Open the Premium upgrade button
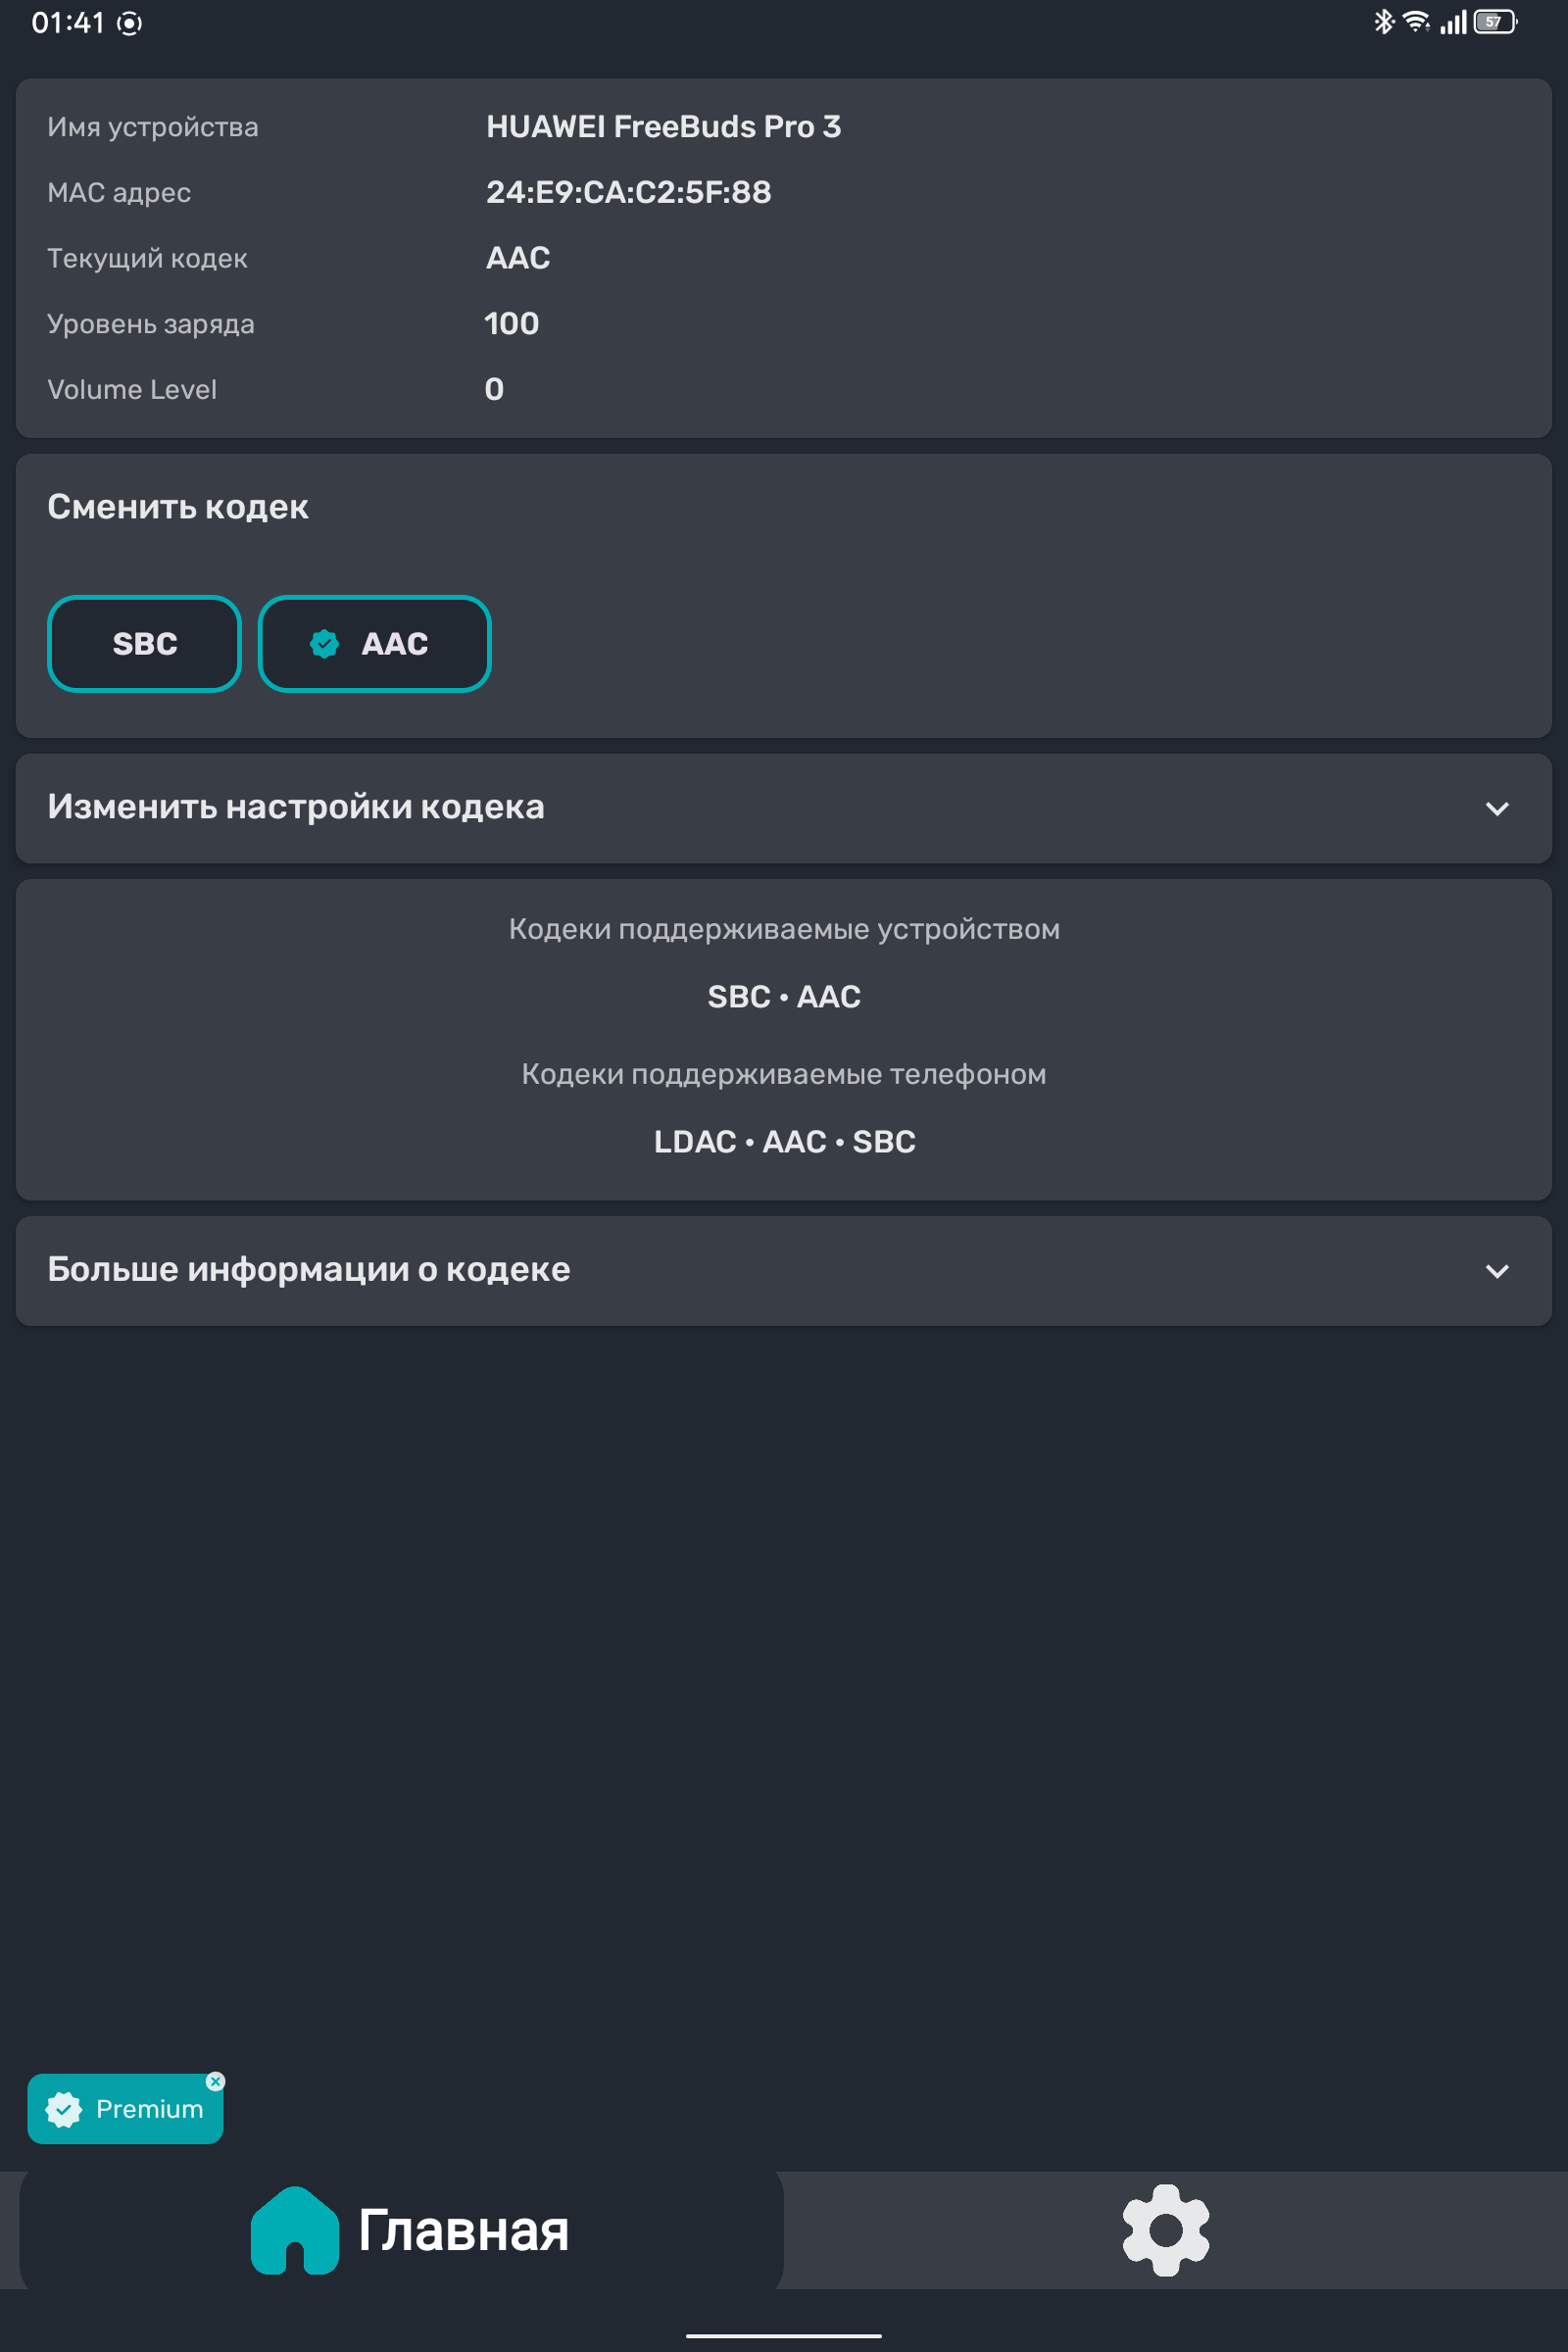1568x2352 pixels. click(x=125, y=2109)
